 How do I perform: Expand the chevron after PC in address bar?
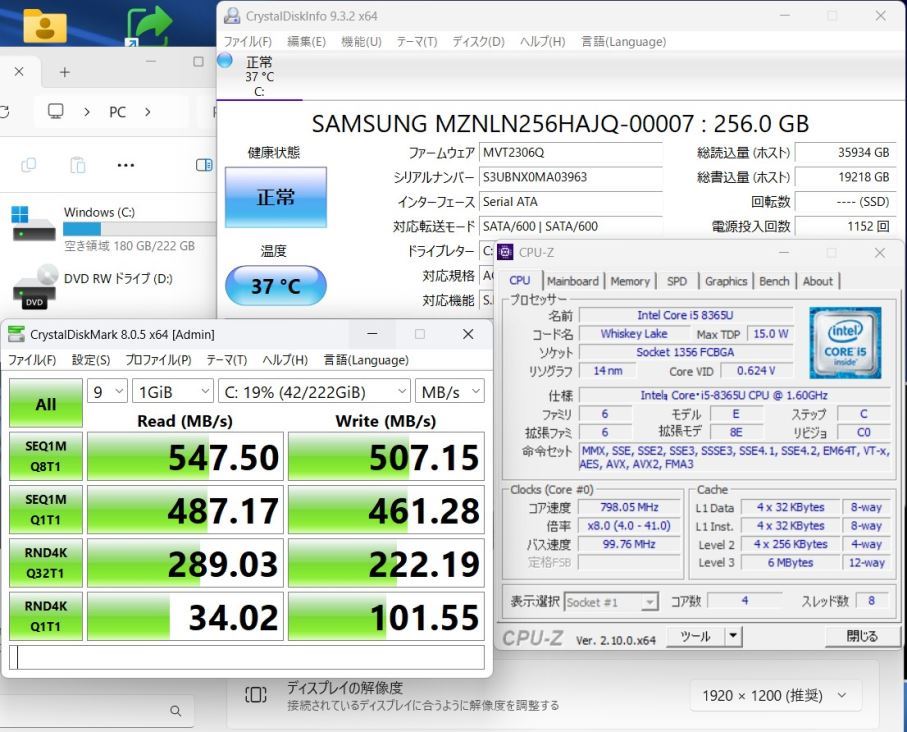pyautogui.click(x=148, y=112)
